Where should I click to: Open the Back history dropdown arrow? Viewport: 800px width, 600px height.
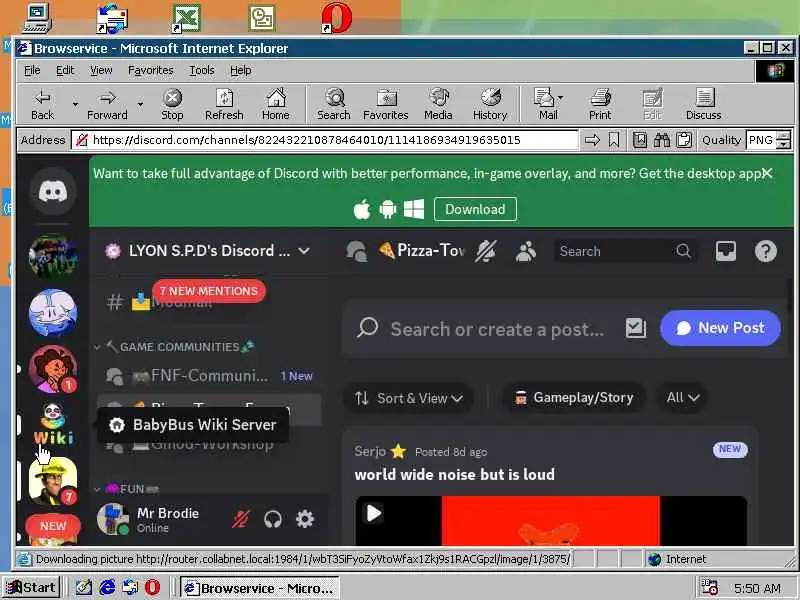pos(75,105)
